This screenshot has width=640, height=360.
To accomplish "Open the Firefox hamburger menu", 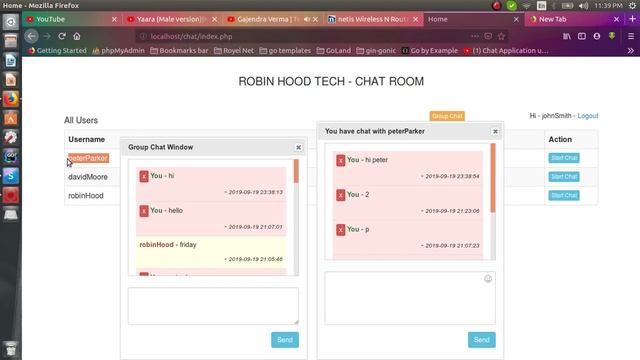I will [631, 36].
